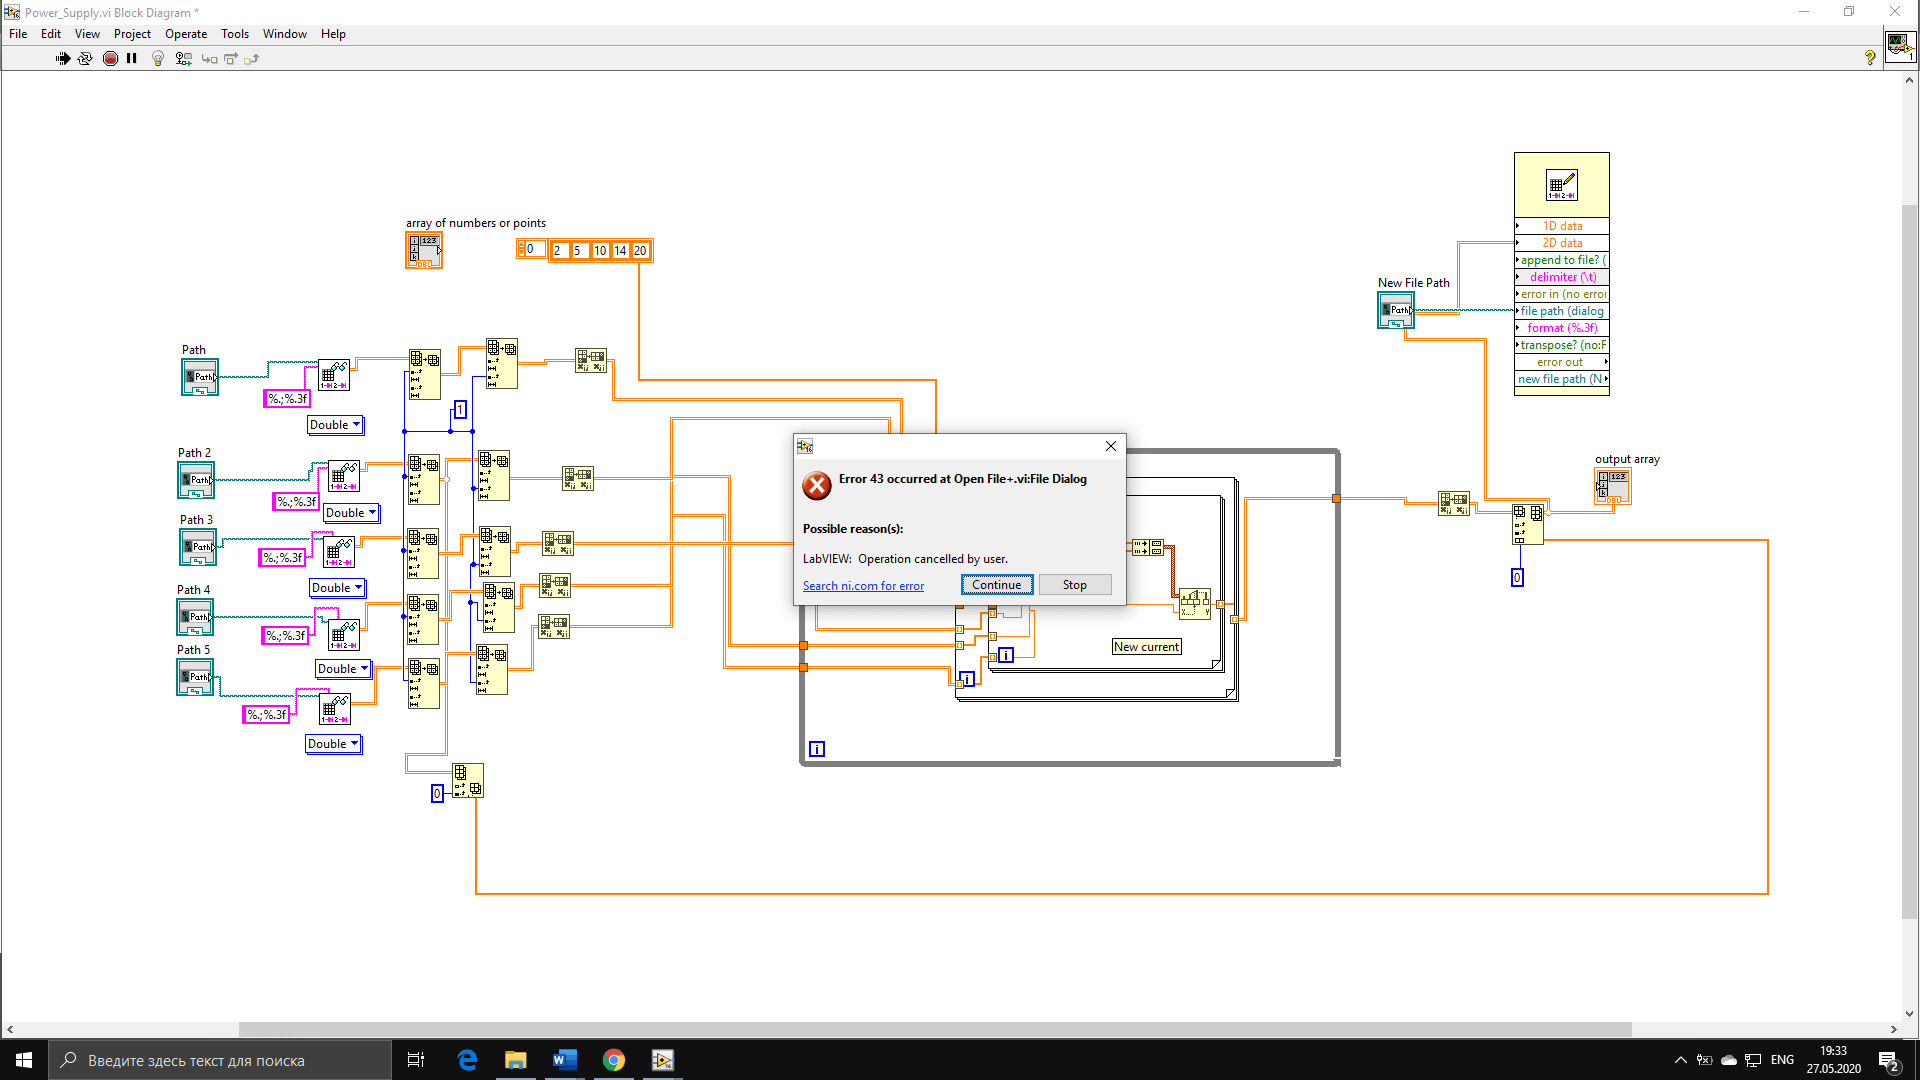Click the Write Delimited Spreadsheet icon

pos(1561,186)
